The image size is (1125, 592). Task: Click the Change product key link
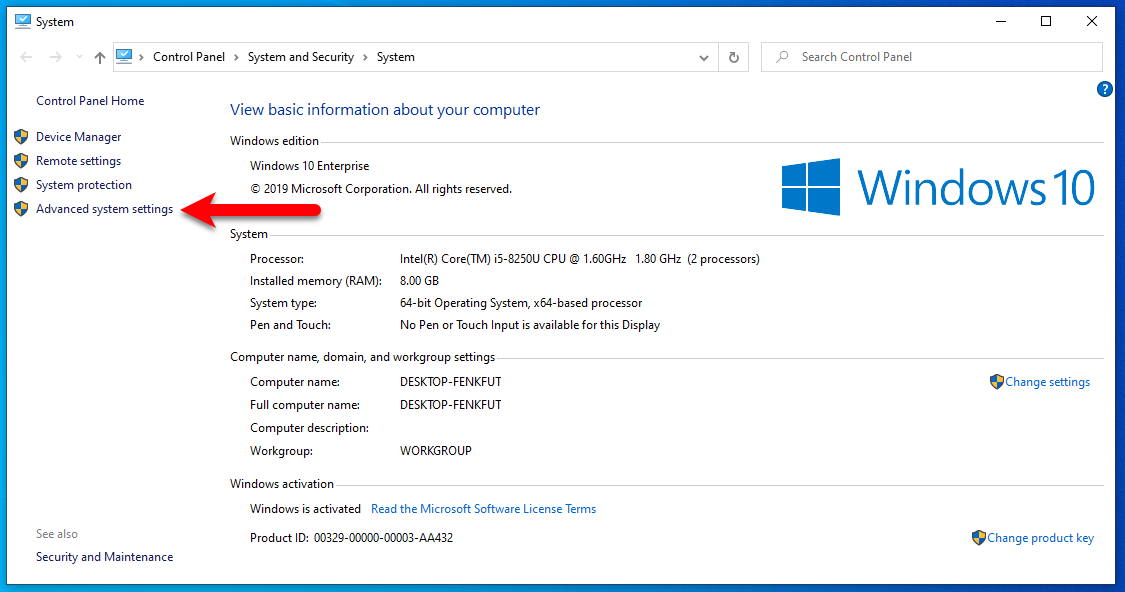point(1040,538)
